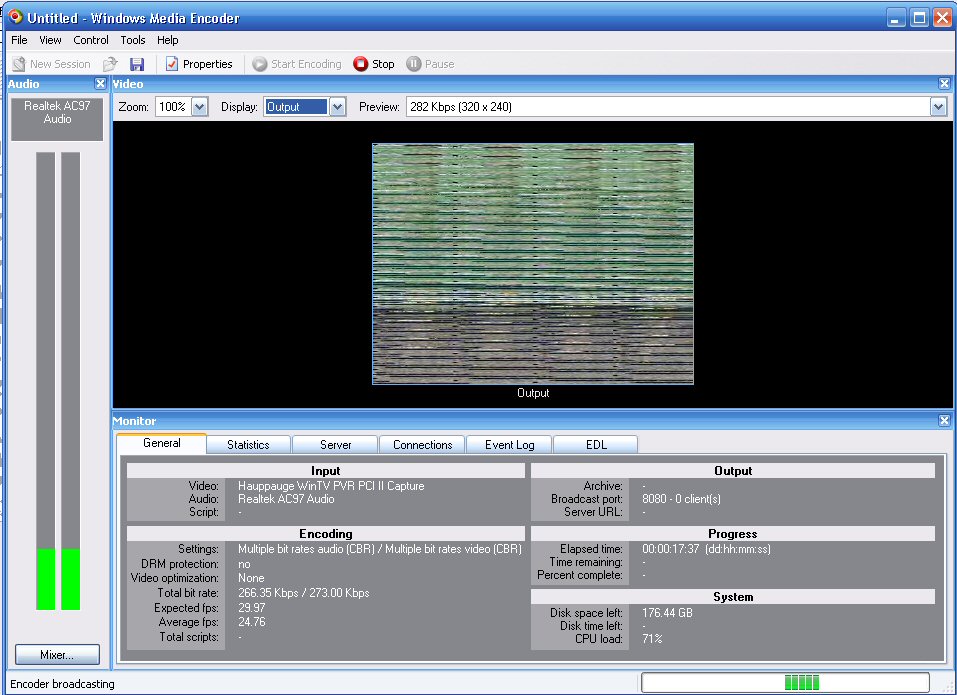Click the average fps value 24.76
This screenshot has width=957, height=695.
251,622
